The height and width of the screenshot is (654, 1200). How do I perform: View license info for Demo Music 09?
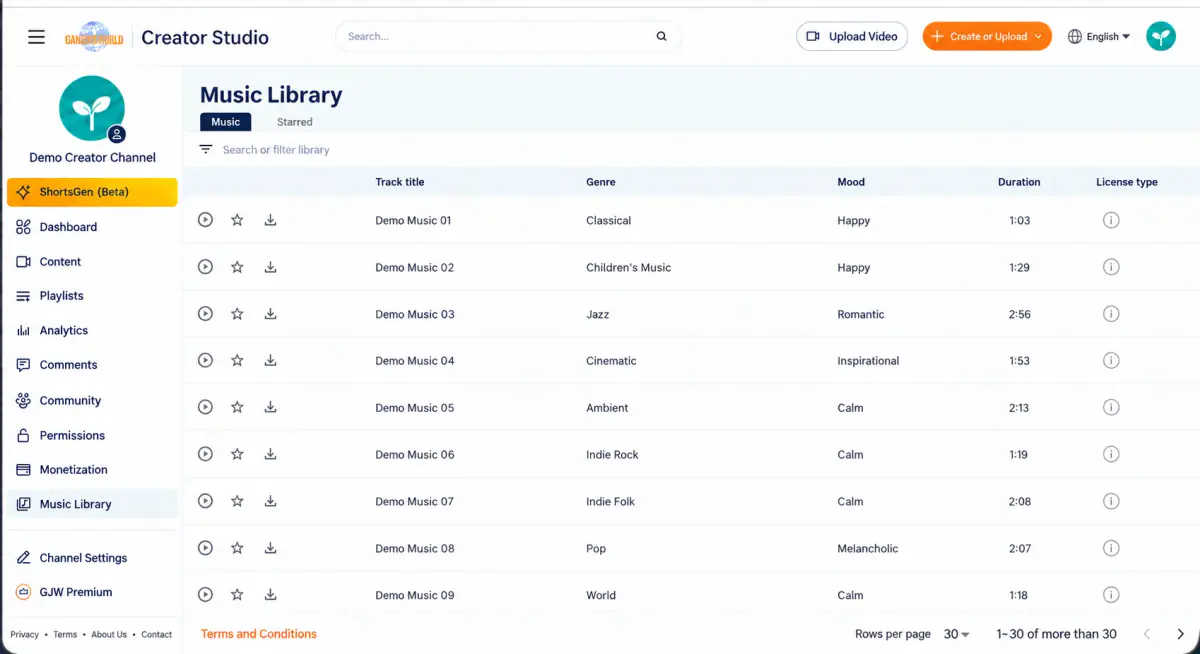(1110, 594)
